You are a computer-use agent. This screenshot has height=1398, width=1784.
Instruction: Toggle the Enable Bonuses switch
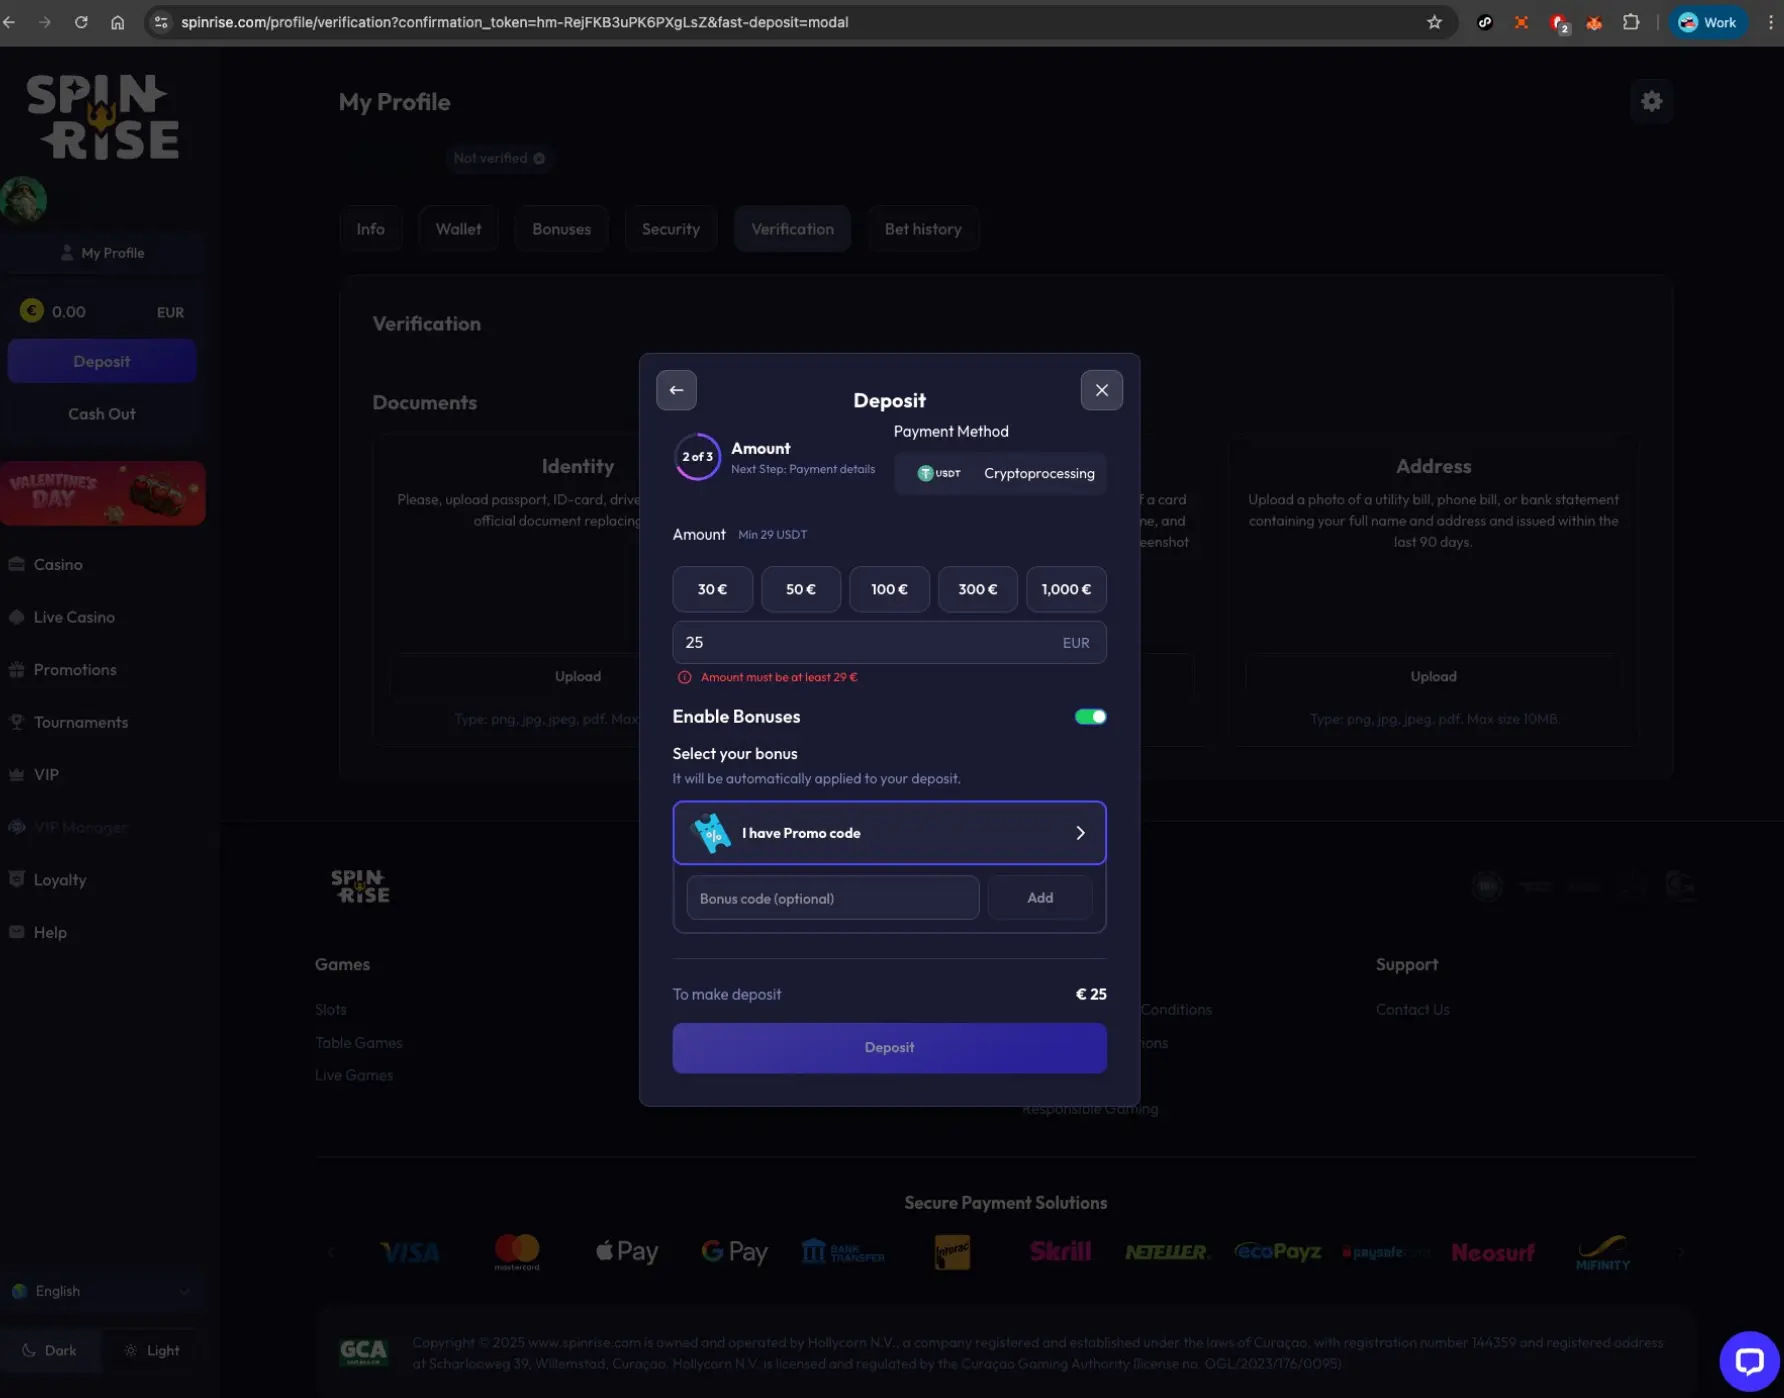[1090, 716]
